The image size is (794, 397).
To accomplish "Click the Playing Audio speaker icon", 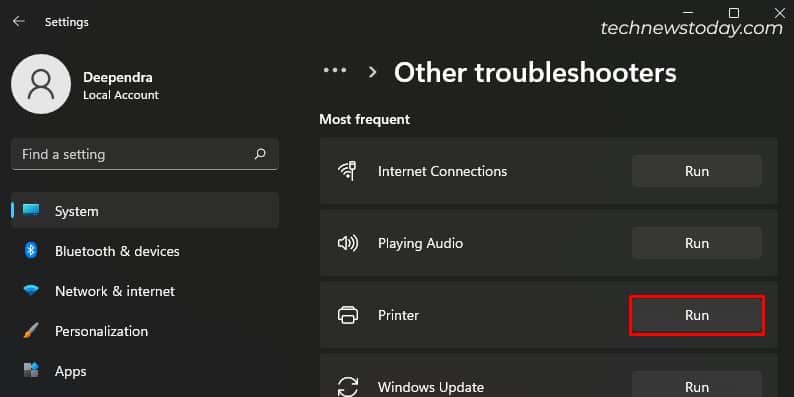I will pyautogui.click(x=348, y=243).
